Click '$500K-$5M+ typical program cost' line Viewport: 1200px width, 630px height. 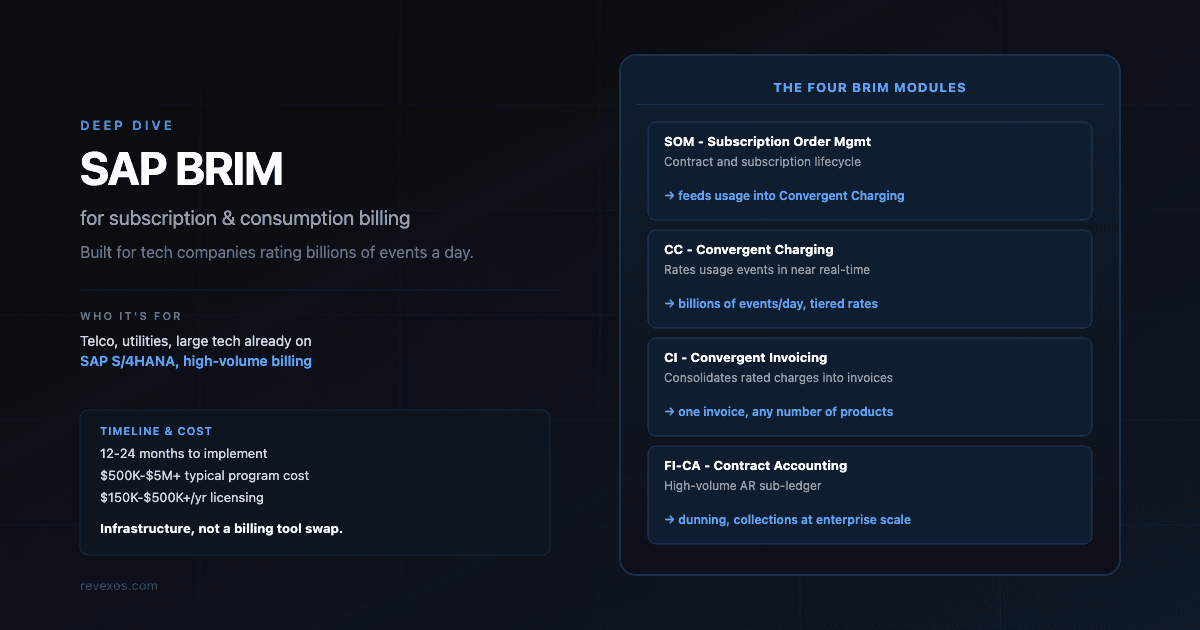coord(204,475)
